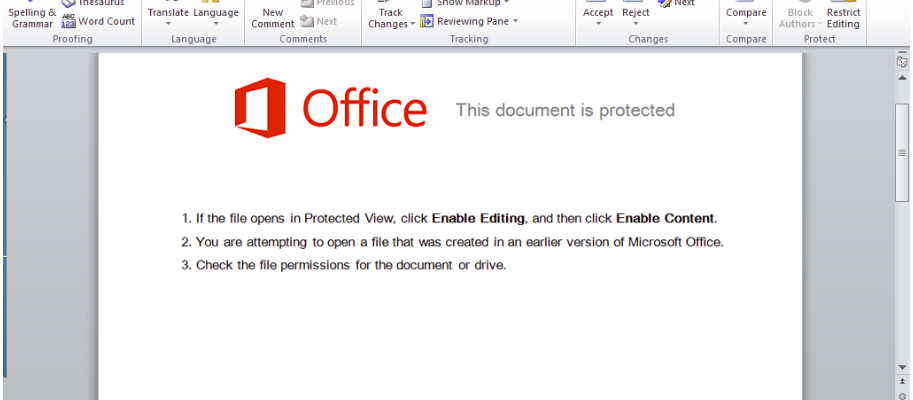
Task: Click the Next change icon
Action: coord(664,3)
